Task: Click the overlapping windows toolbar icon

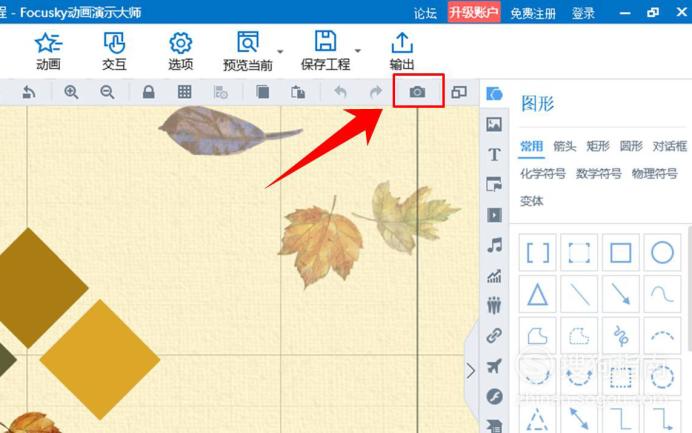Action: coord(459,92)
